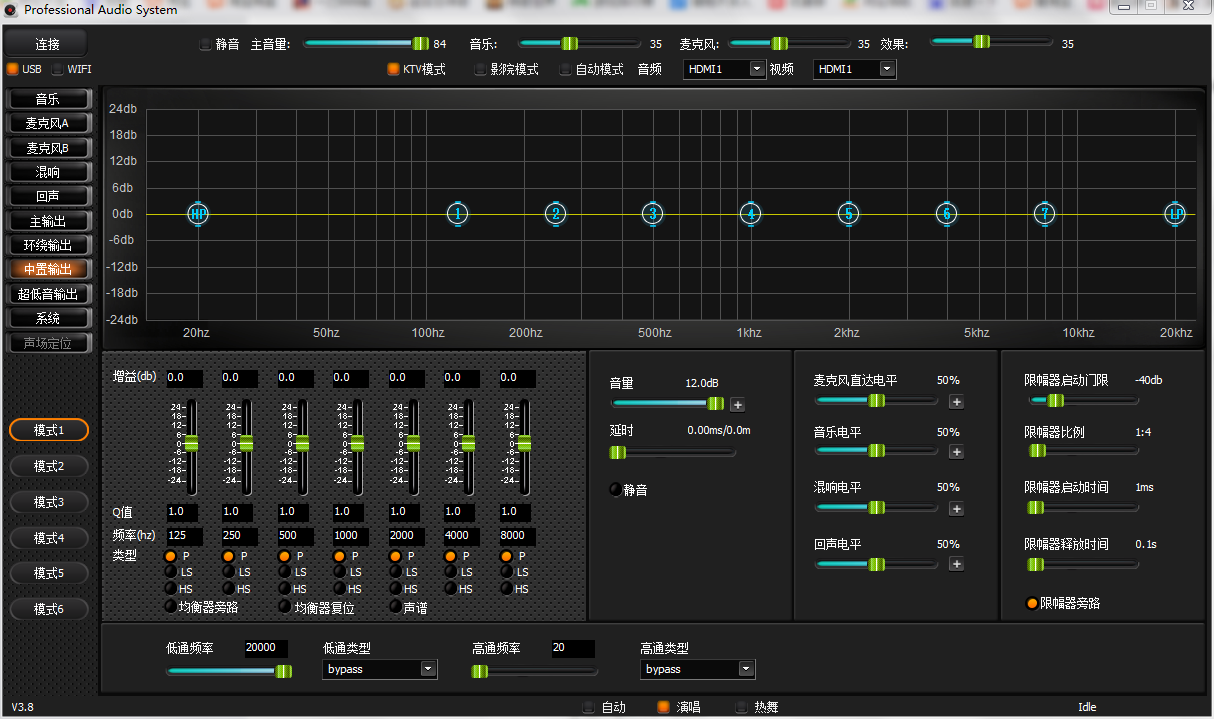This screenshot has width=1214, height=719.
Task: Open the 麦克风A tab
Action: [48, 123]
